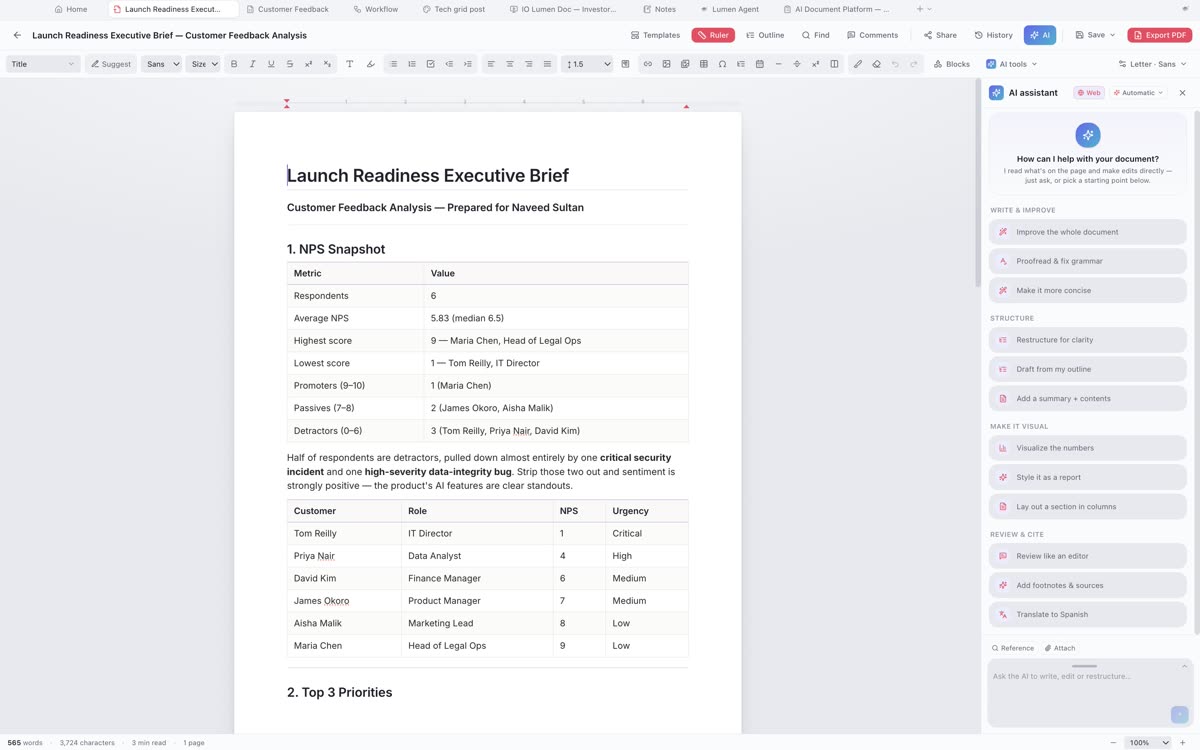The image size is (1200, 750).
Task: Apply subscript formatting
Action: pos(327,64)
